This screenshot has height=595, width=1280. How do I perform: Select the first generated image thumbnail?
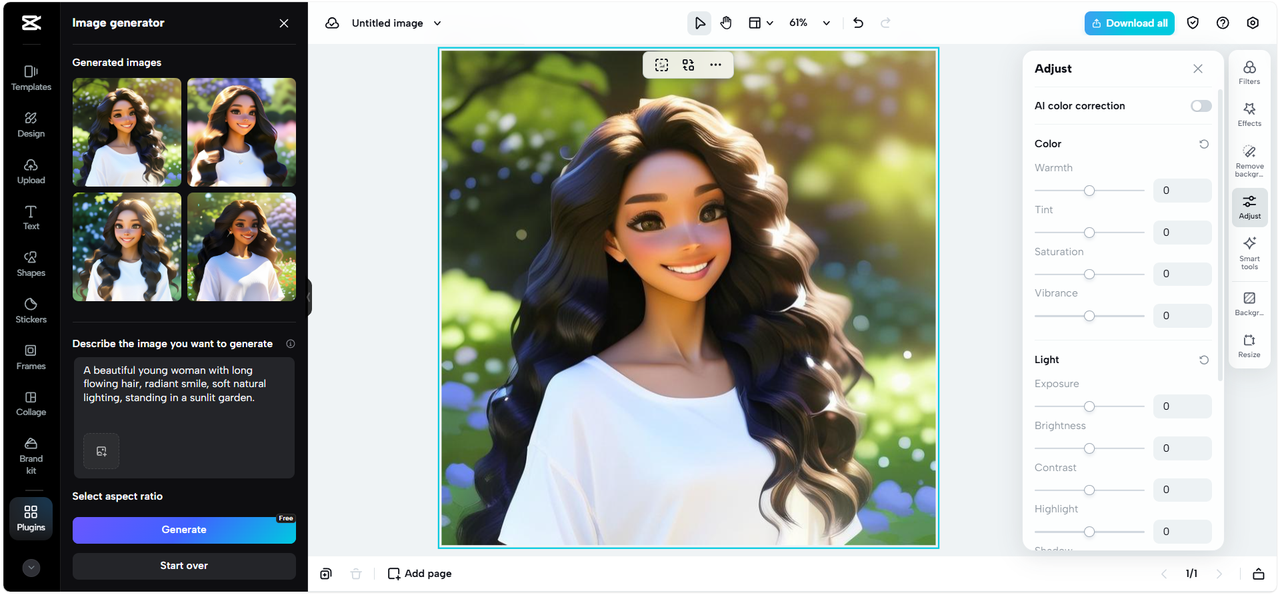point(127,132)
